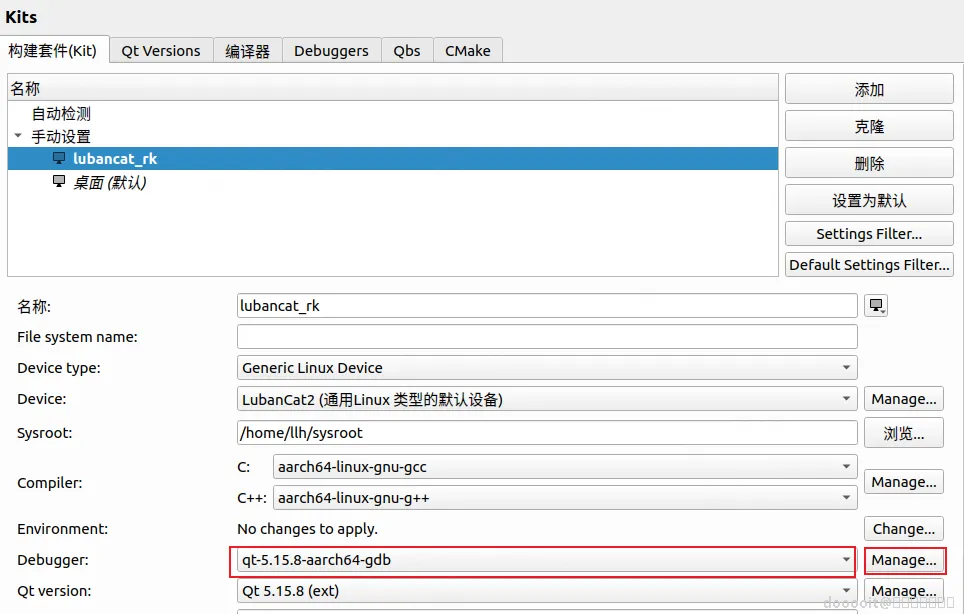Click 浏览... button for Sysroot
This screenshot has height=614, width=964.
pos(903,433)
